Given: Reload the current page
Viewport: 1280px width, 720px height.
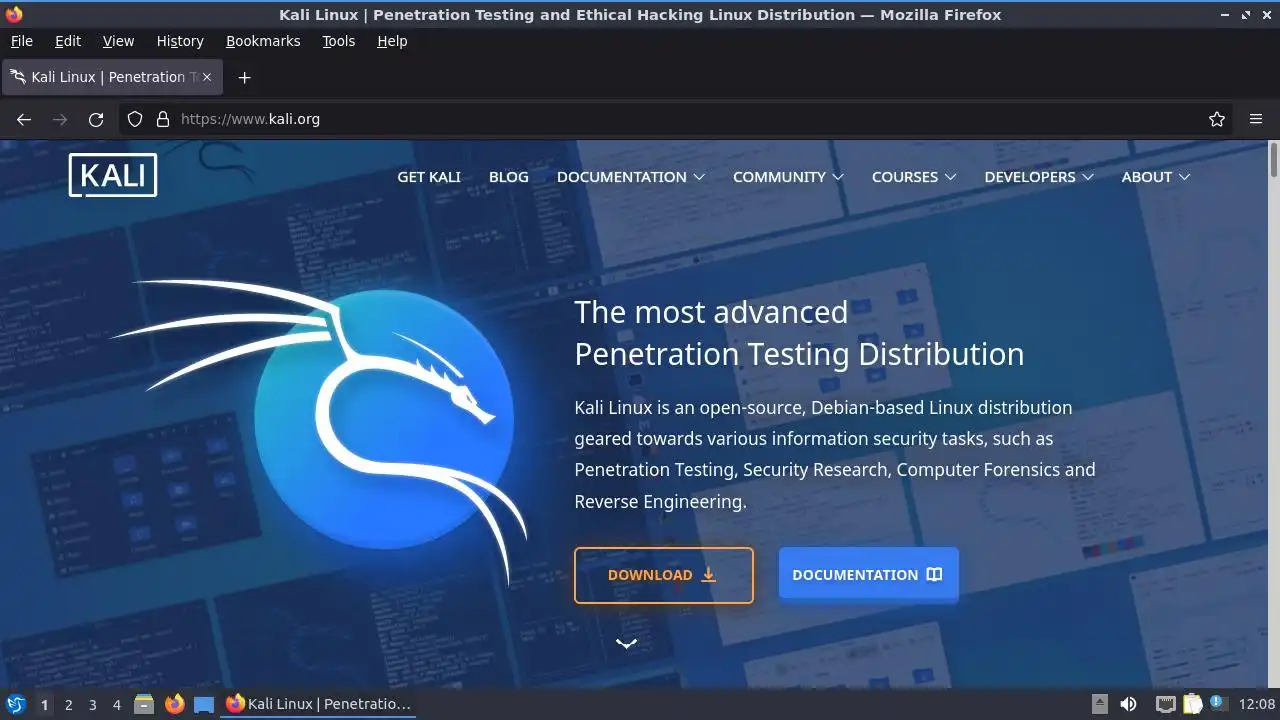Looking at the screenshot, I should point(96,119).
